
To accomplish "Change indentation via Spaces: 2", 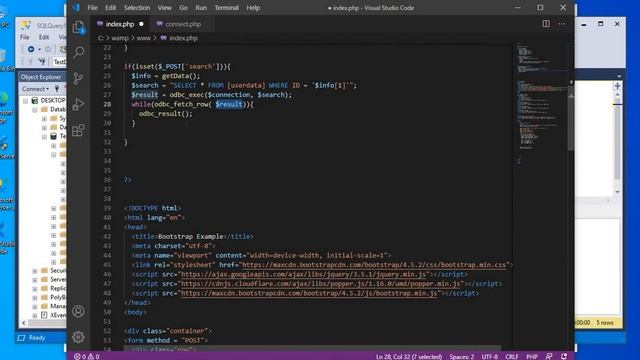I will tap(462, 356).
